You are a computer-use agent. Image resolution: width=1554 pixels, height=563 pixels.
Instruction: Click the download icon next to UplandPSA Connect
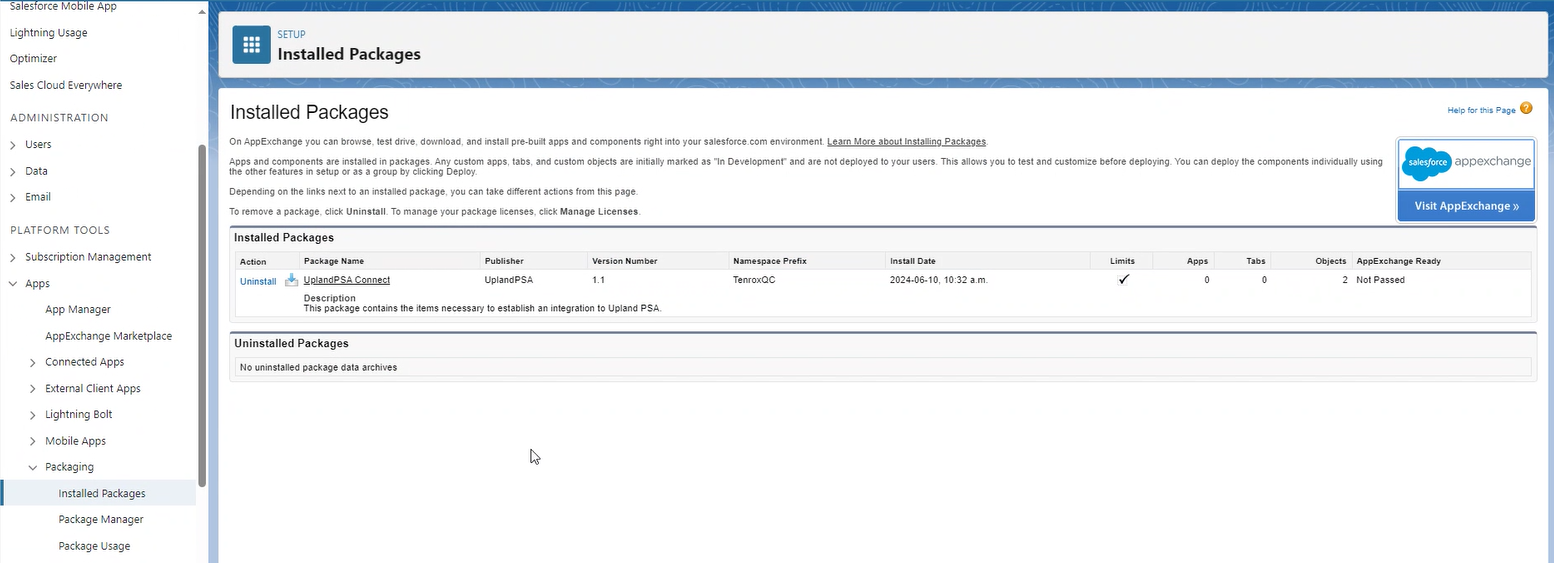(x=292, y=280)
